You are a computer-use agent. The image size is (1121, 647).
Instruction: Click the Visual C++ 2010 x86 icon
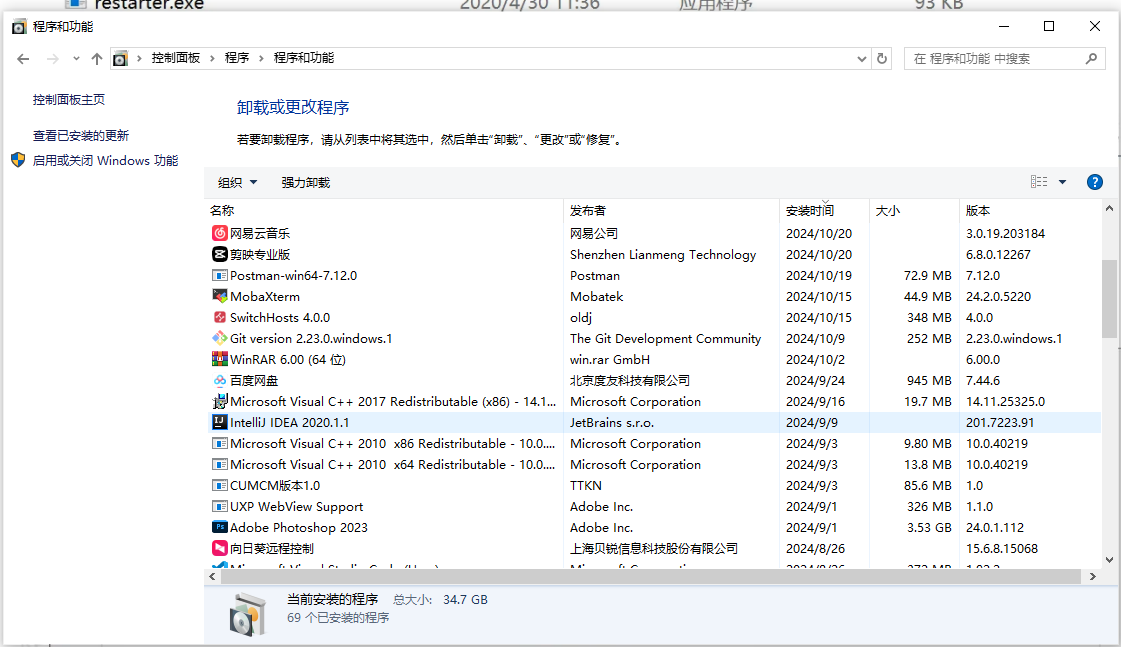point(219,443)
